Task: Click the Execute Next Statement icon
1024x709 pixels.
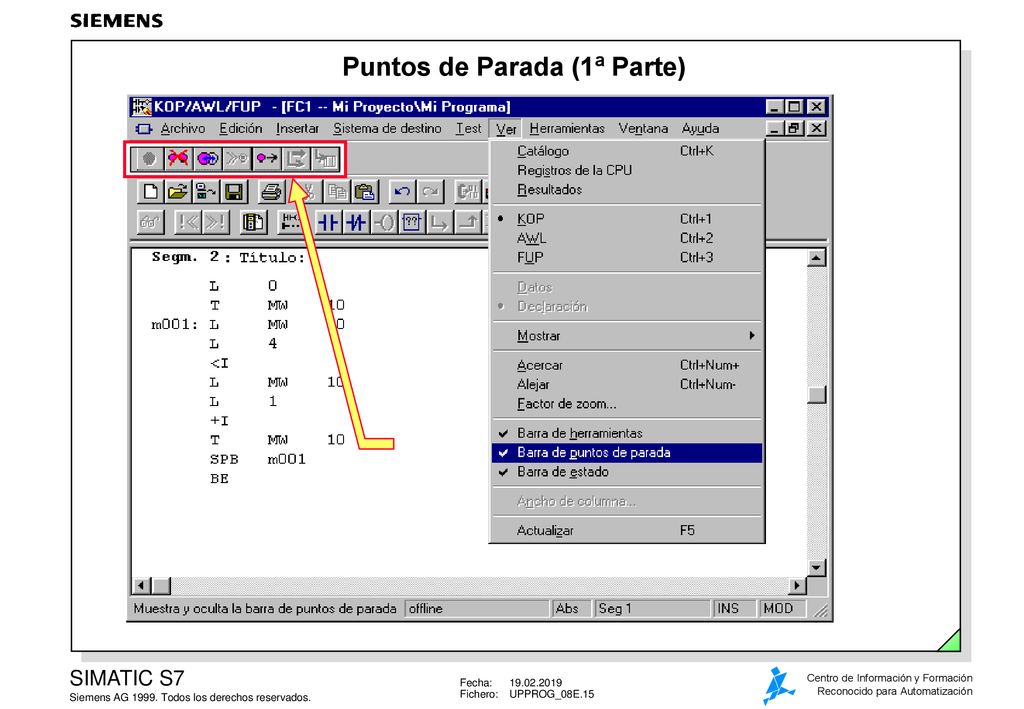Action: pyautogui.click(x=296, y=159)
